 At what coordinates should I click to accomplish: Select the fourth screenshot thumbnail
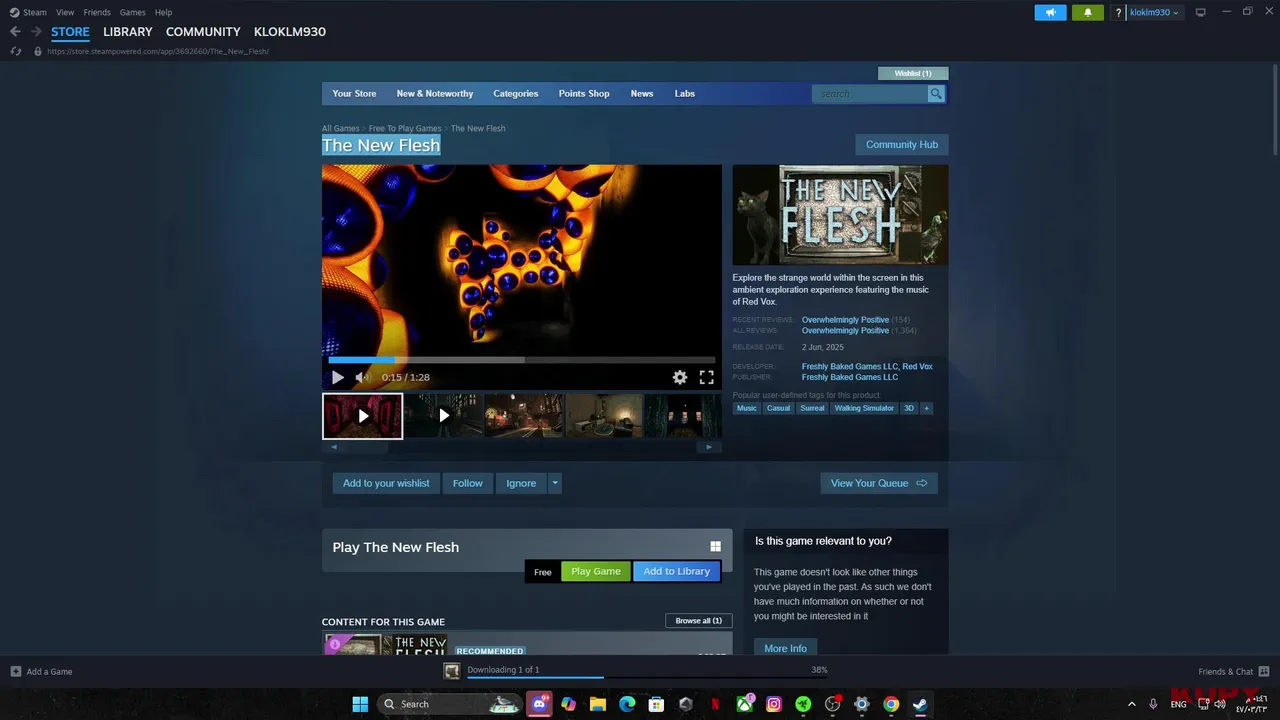pyautogui.click(x=604, y=416)
